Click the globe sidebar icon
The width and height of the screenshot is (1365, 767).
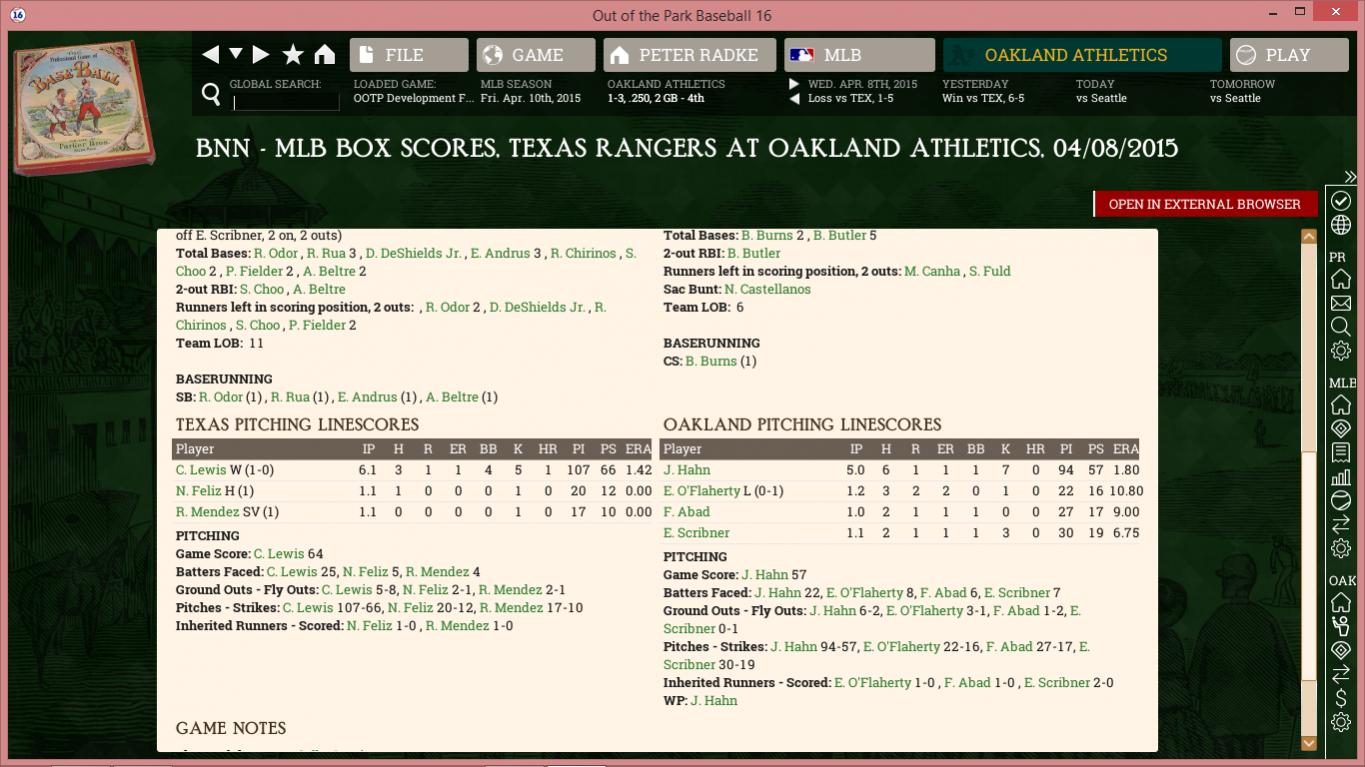pyautogui.click(x=1341, y=225)
